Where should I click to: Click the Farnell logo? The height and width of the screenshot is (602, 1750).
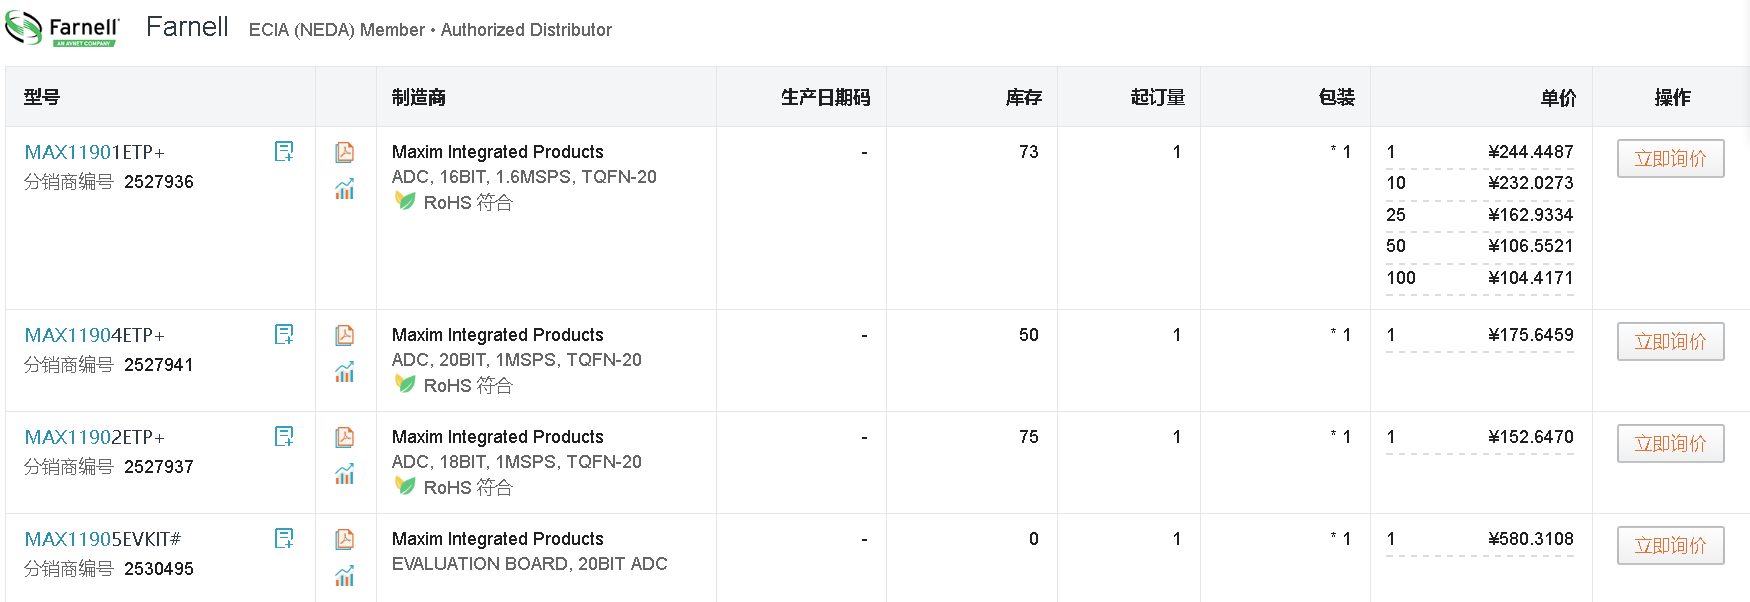pos(63,28)
